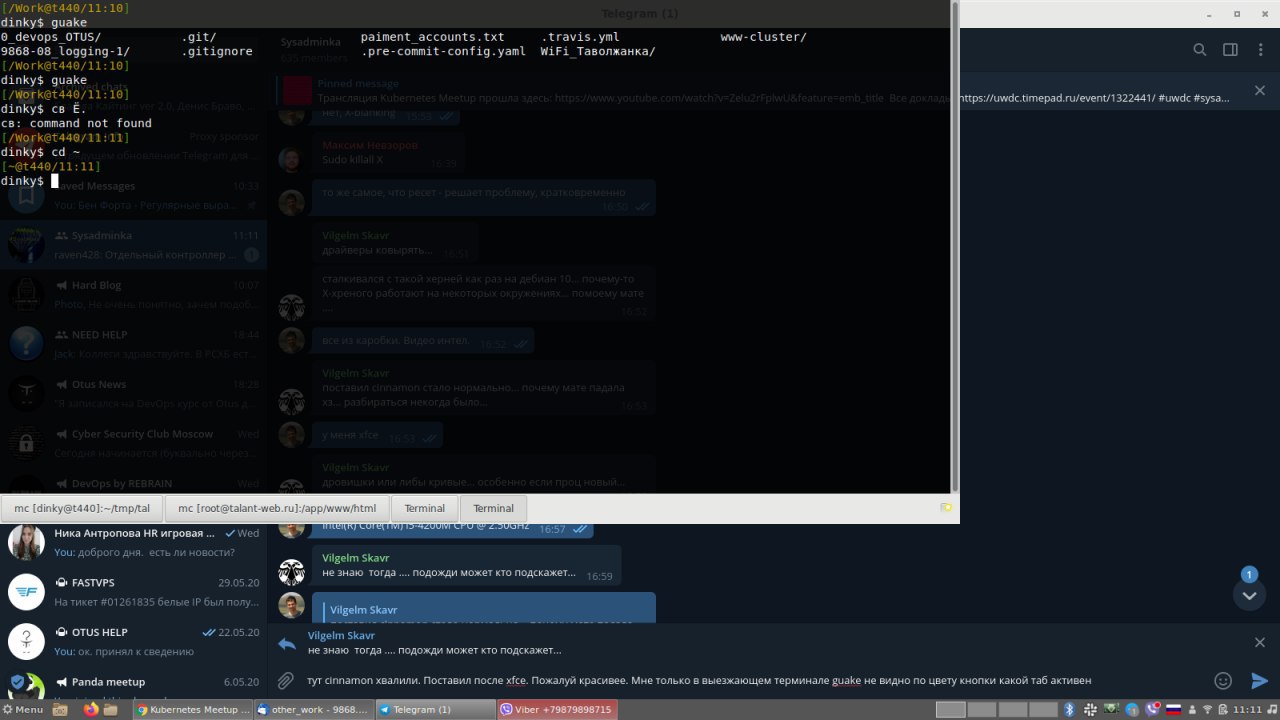The image size is (1280, 720).
Task: Switch to Guake tab mc root@talant-web.ru
Action: click(x=277, y=508)
